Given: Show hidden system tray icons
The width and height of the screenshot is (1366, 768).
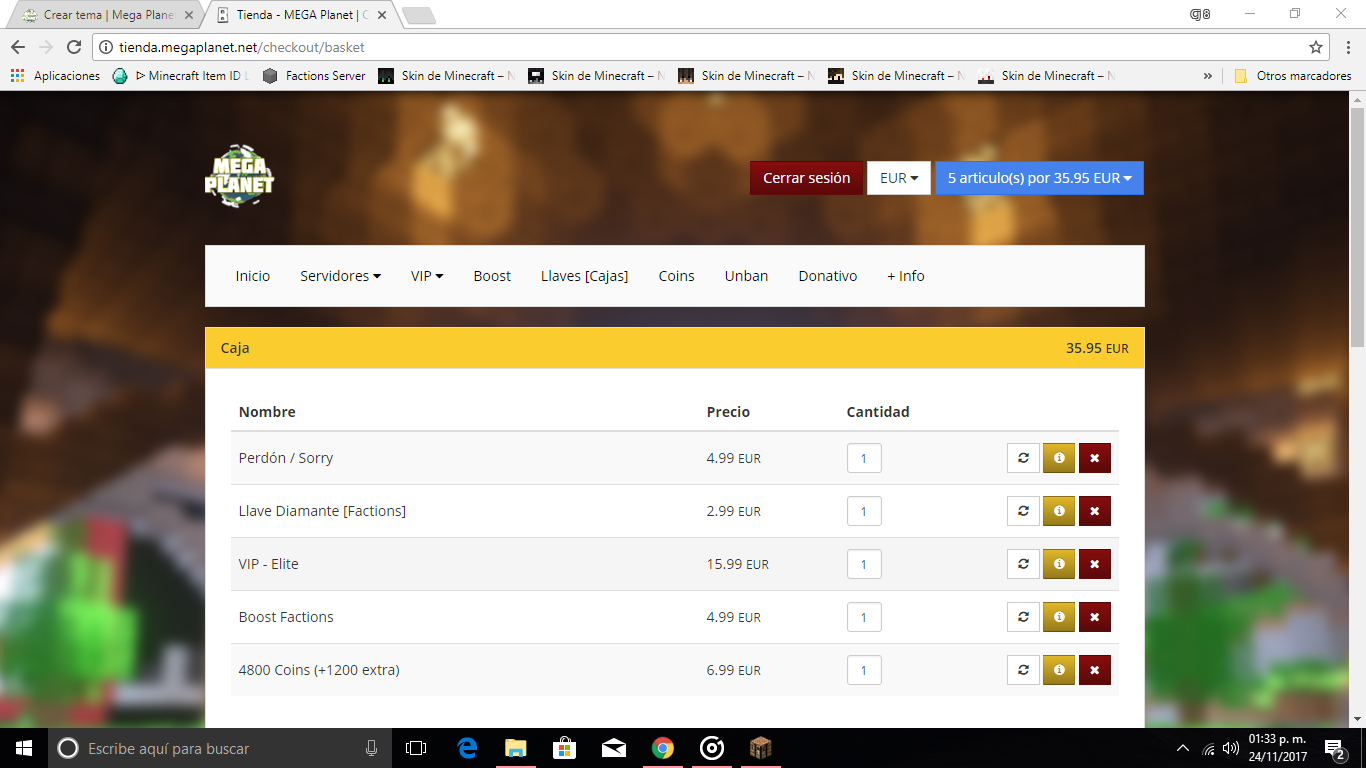Looking at the screenshot, I should tap(1183, 748).
